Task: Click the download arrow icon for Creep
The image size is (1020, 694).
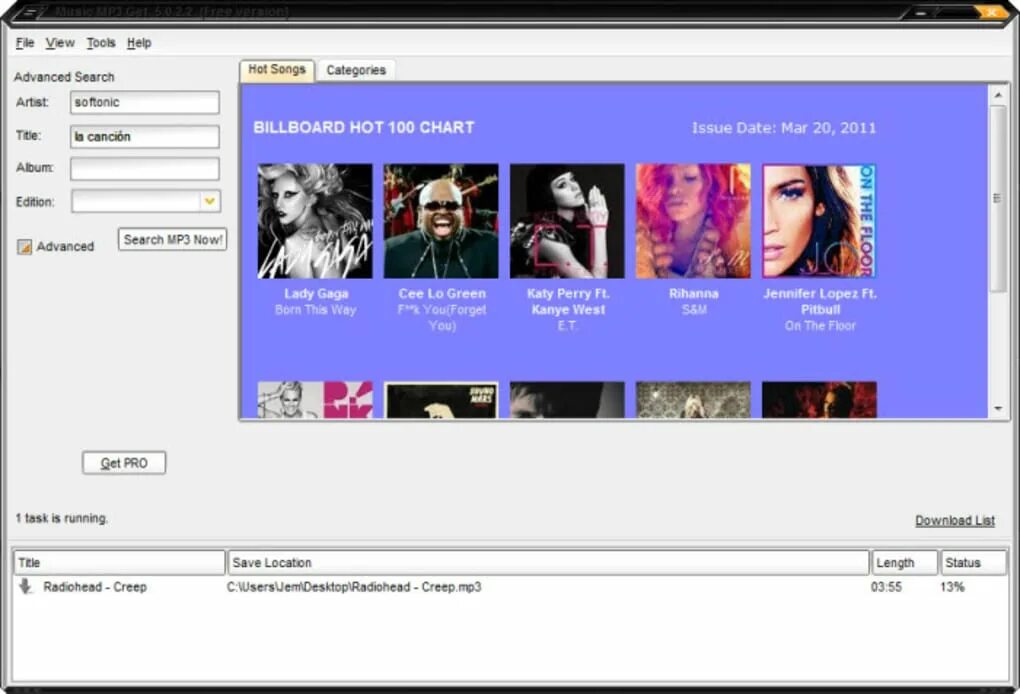Action: [x=25, y=586]
